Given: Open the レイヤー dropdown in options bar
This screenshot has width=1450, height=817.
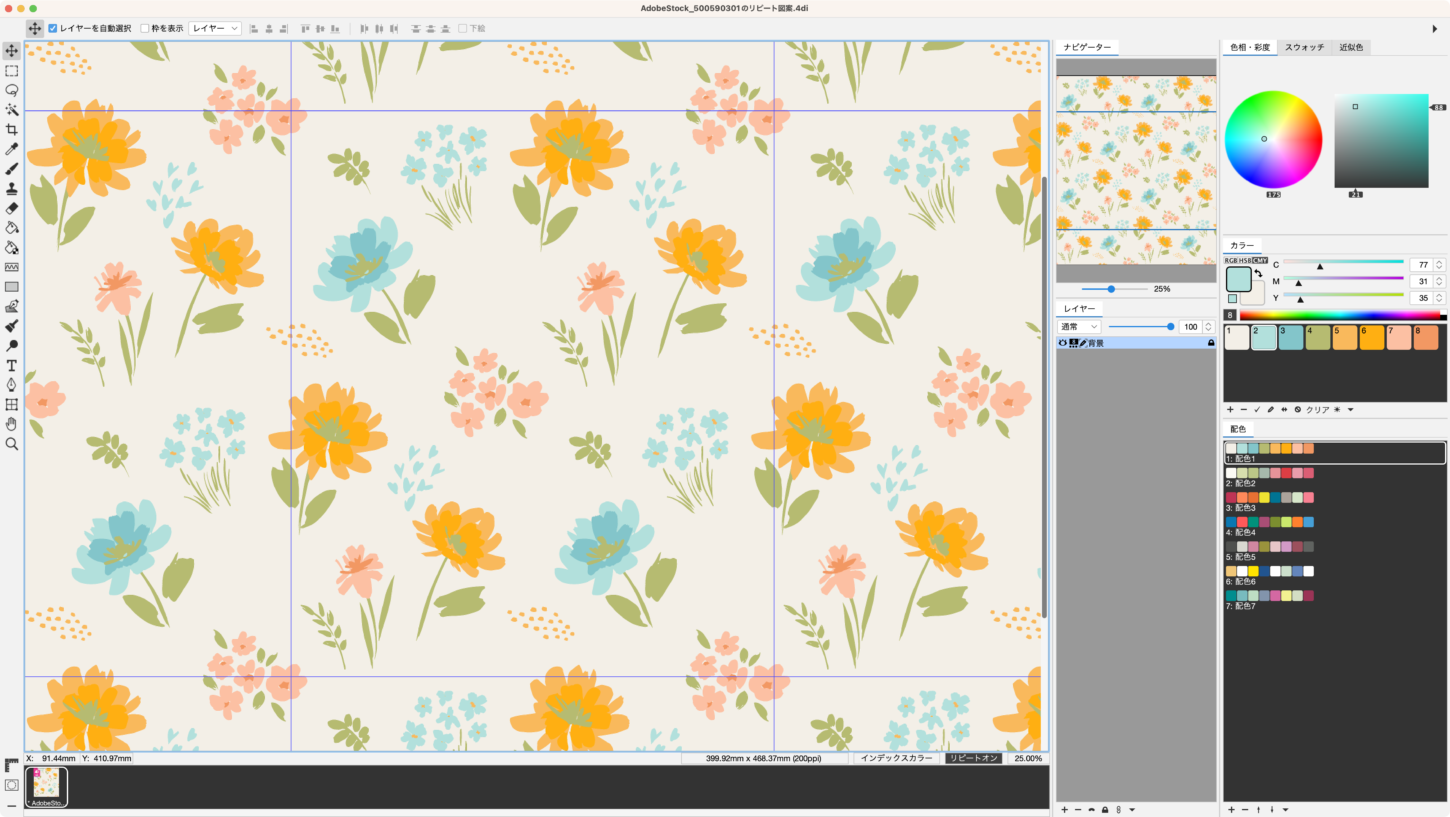Looking at the screenshot, I should (215, 28).
